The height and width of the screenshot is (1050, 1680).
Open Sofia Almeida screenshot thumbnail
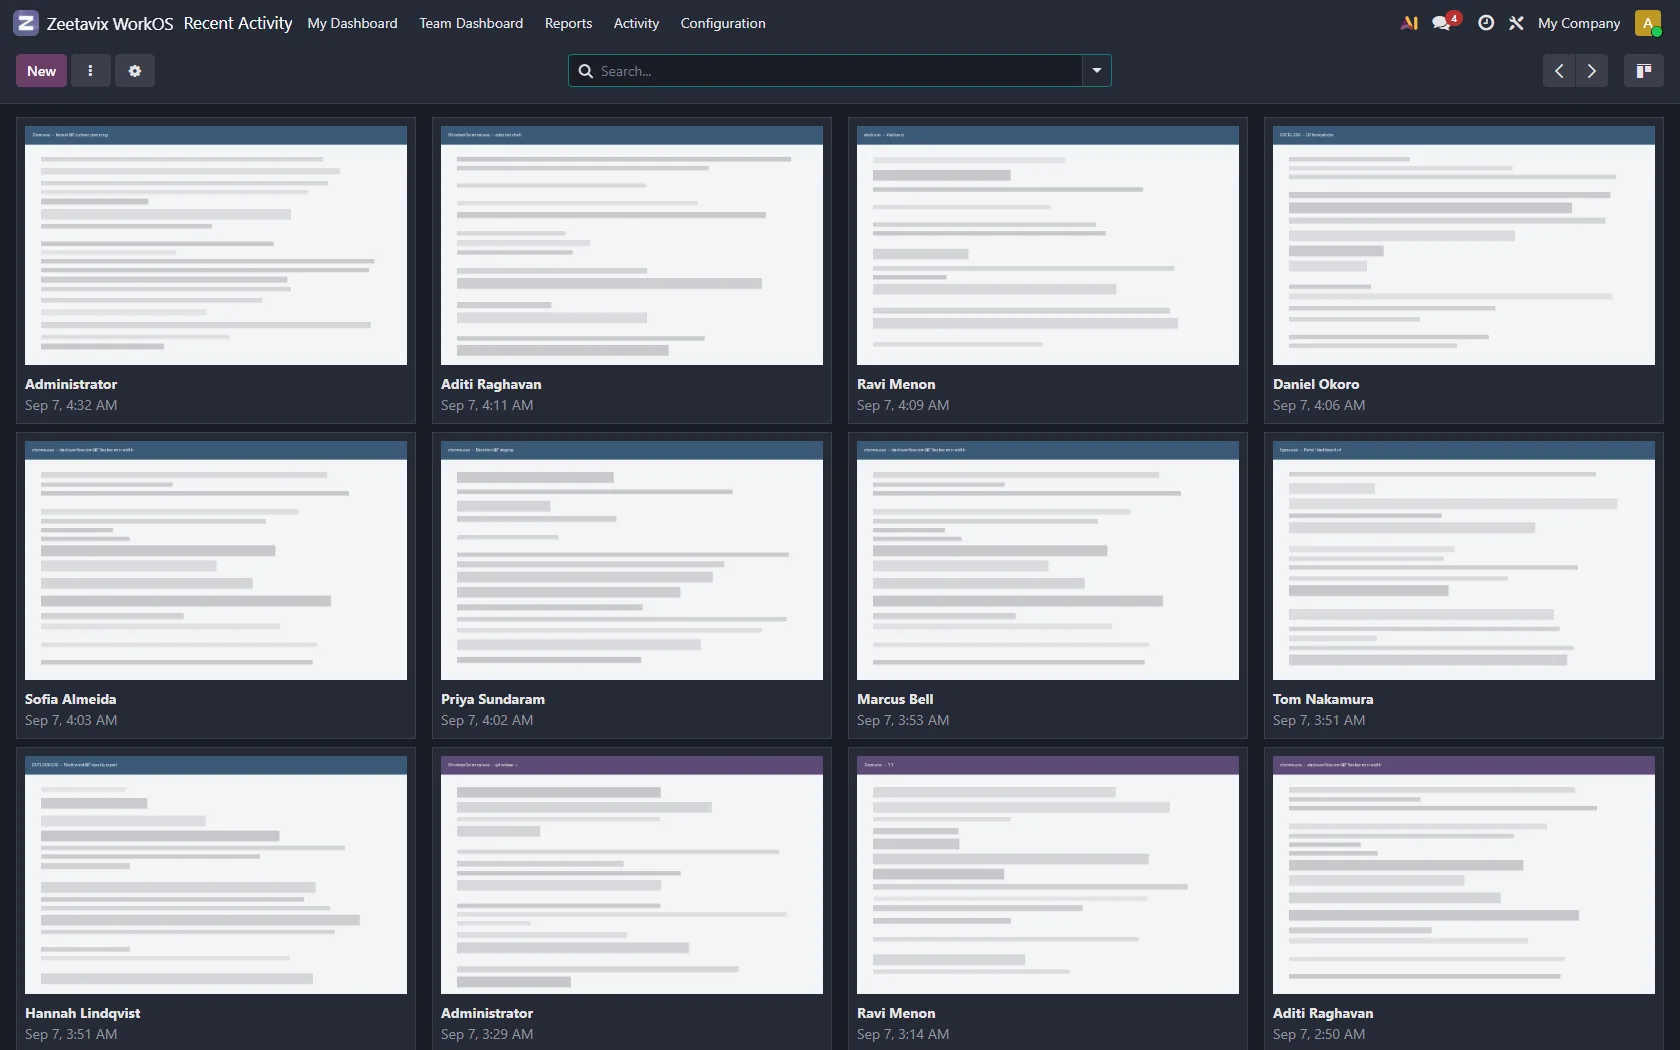point(216,560)
